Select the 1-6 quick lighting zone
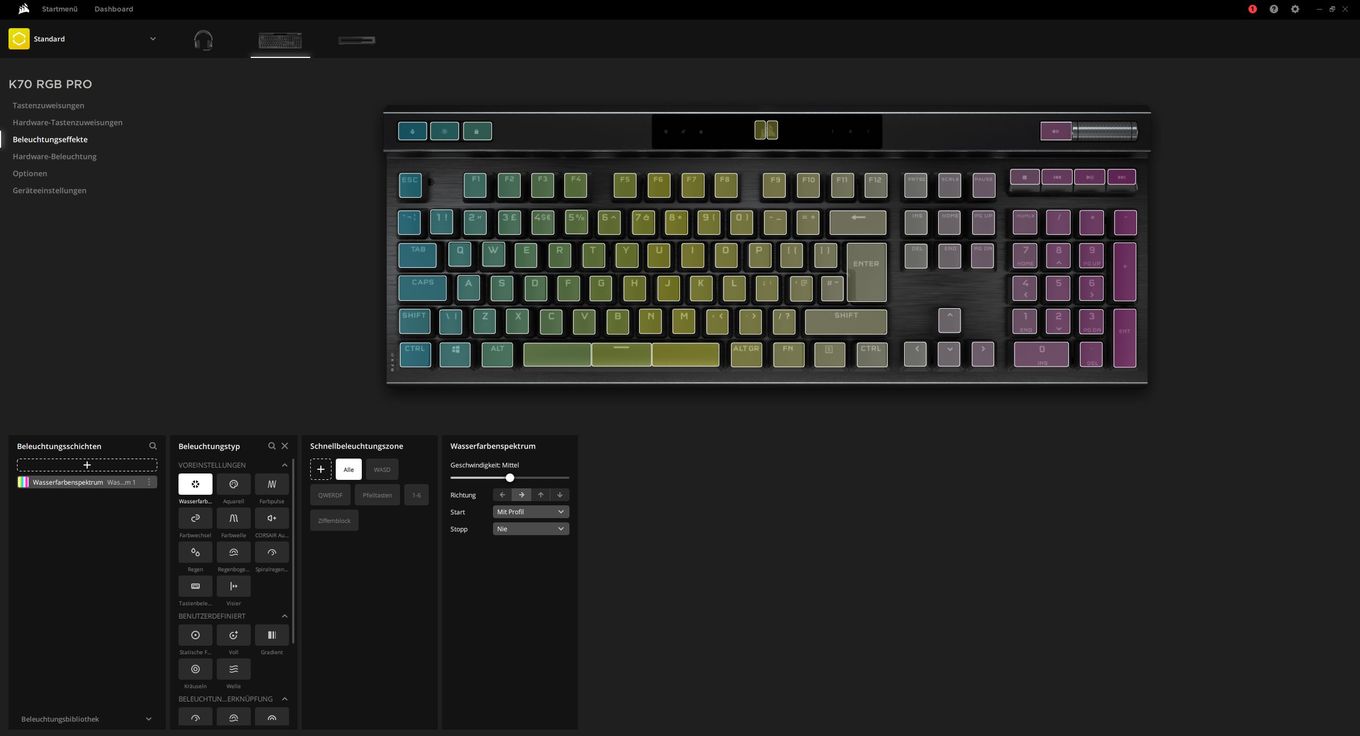Screen dimensions: 1360x736 416,495
